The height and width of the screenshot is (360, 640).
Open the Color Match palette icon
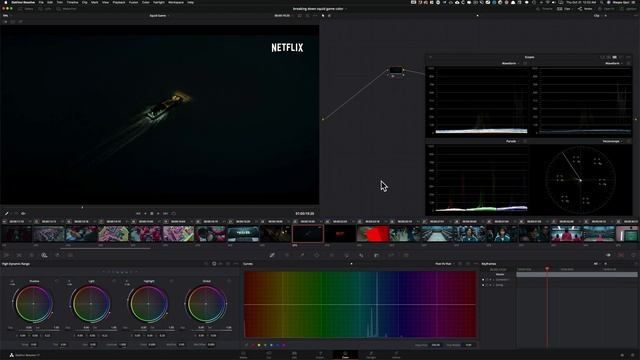coord(19,255)
